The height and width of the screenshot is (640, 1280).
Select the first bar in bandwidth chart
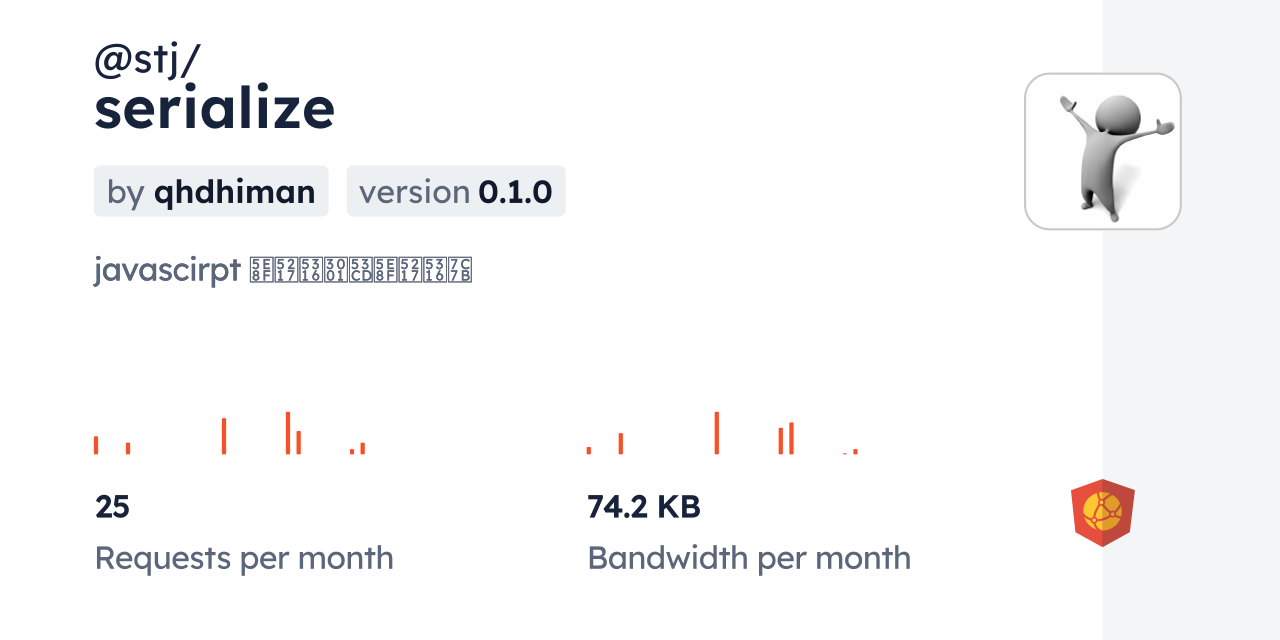coord(589,450)
